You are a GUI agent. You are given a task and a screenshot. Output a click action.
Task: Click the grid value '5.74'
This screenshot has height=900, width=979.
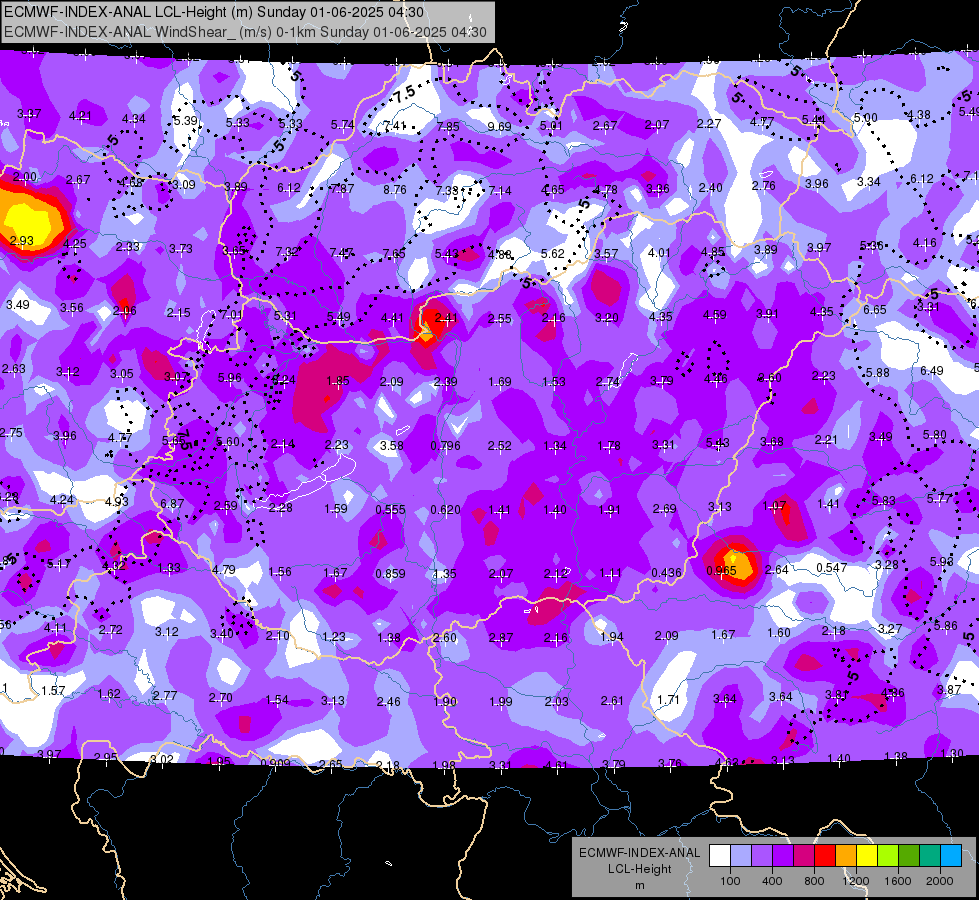(x=342, y=125)
